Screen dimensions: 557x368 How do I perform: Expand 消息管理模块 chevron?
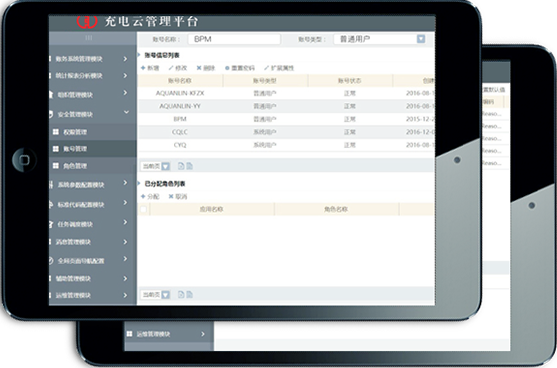125,242
